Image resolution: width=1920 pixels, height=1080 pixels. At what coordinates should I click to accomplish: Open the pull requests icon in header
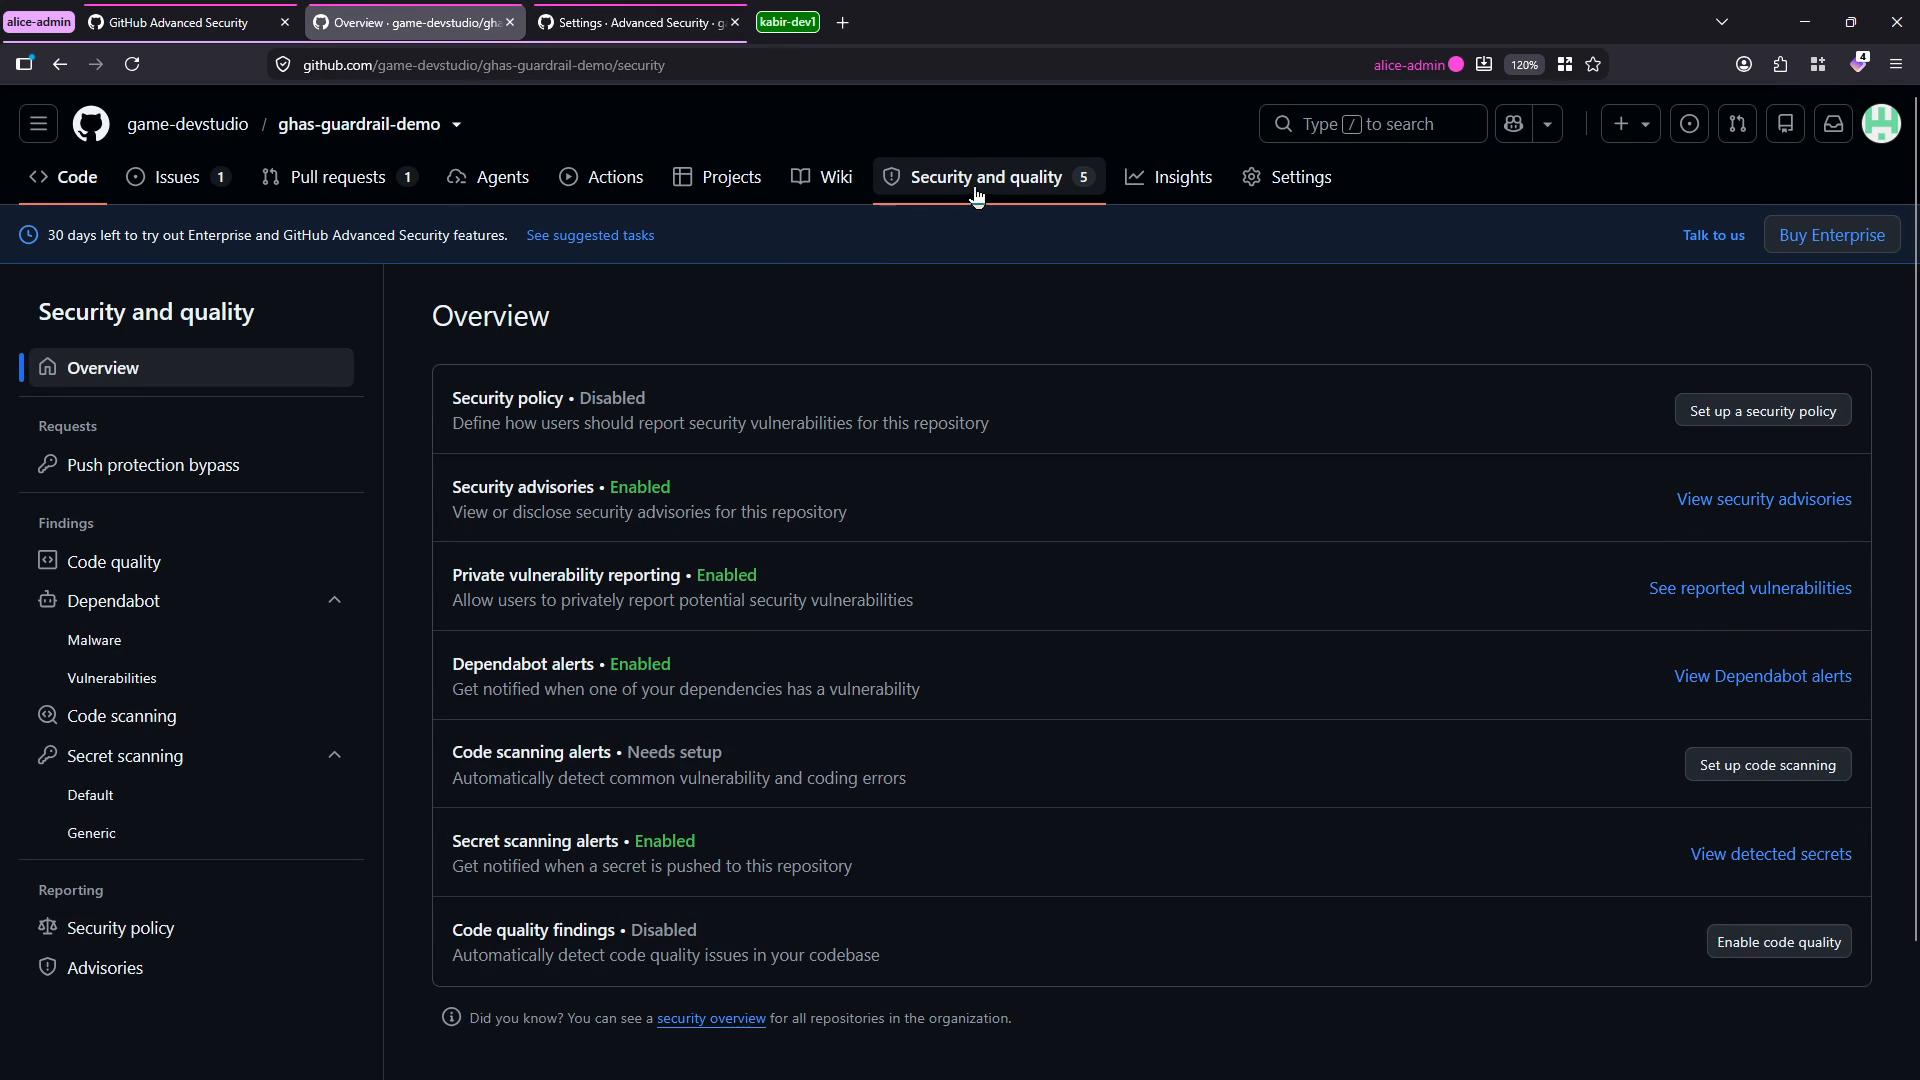pos(1737,124)
